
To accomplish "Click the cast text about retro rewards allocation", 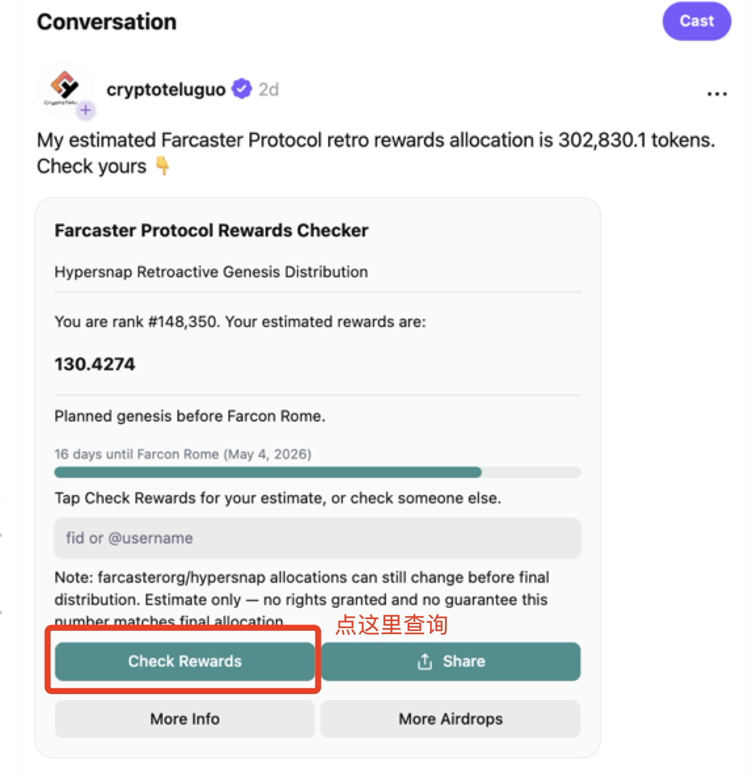I will (x=376, y=153).
